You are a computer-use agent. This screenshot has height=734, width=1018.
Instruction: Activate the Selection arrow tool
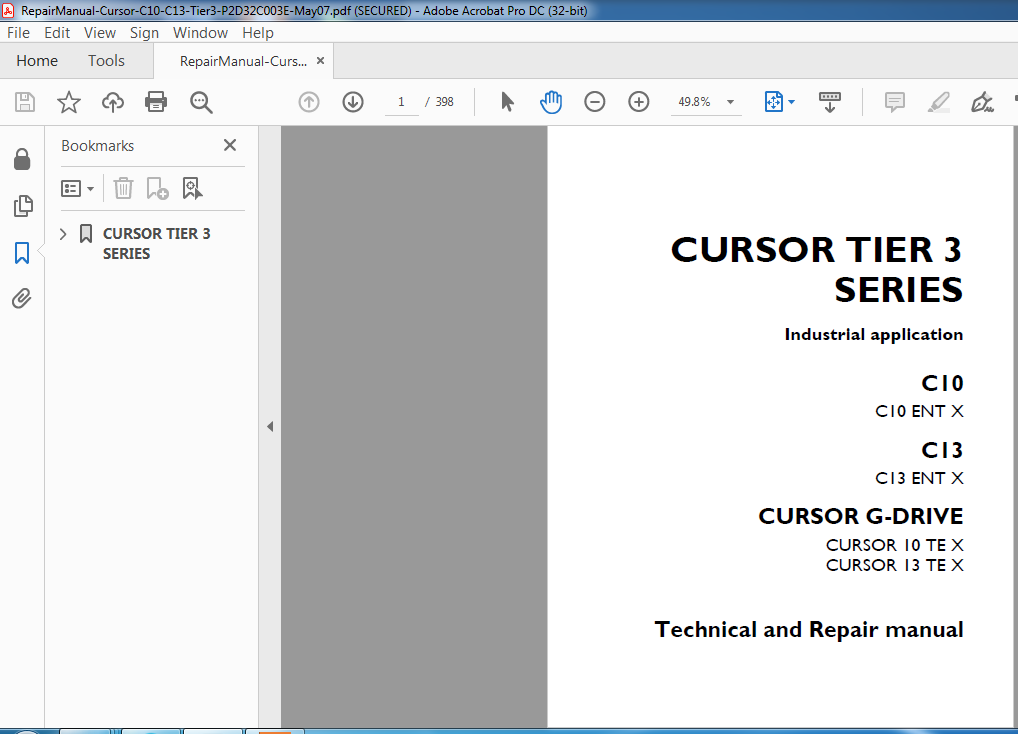(x=507, y=102)
